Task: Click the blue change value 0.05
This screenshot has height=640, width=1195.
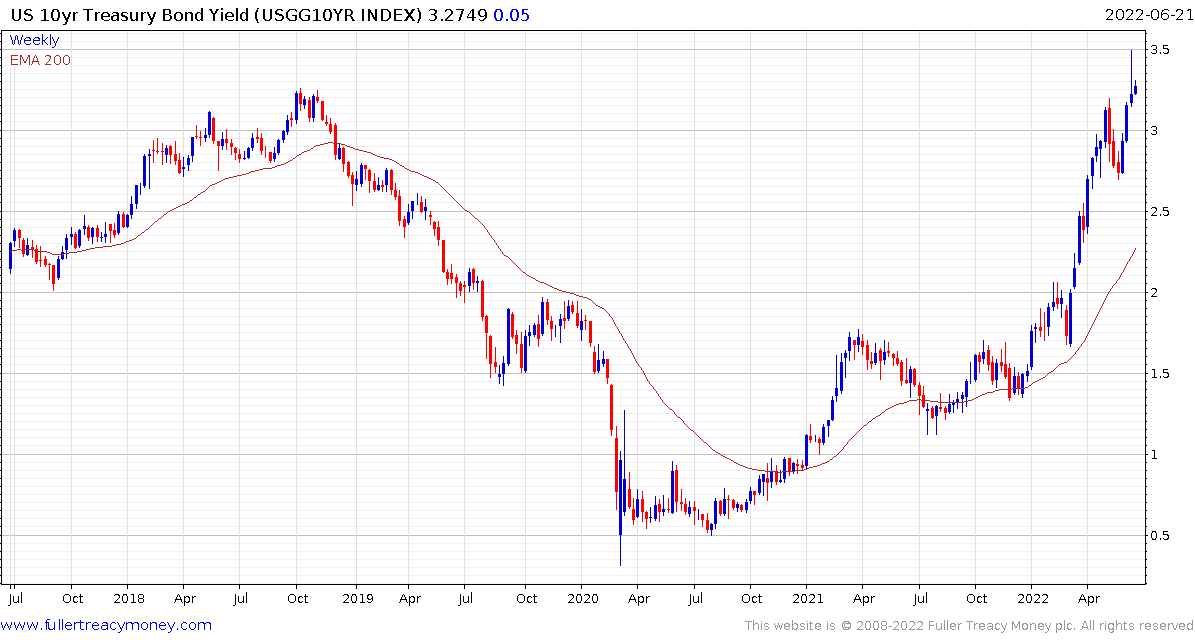Action: pyautogui.click(x=512, y=15)
